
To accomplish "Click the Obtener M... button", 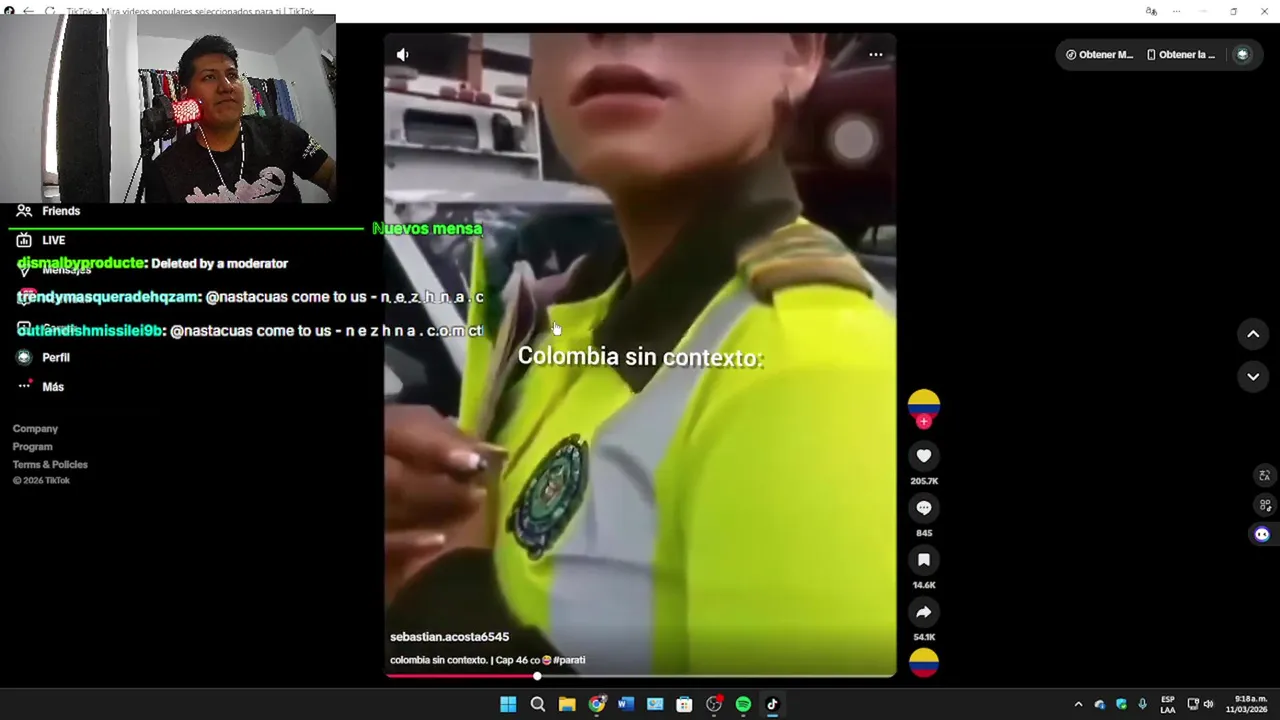I will click(1099, 55).
